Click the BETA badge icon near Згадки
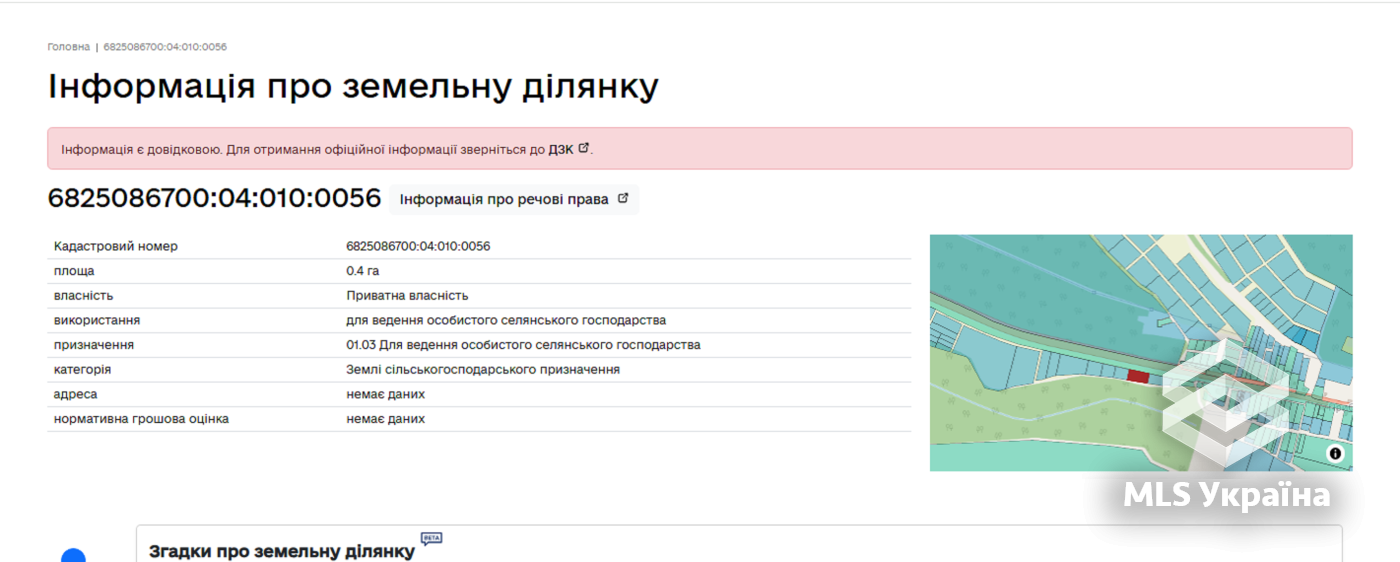This screenshot has width=1400, height=562. [431, 538]
